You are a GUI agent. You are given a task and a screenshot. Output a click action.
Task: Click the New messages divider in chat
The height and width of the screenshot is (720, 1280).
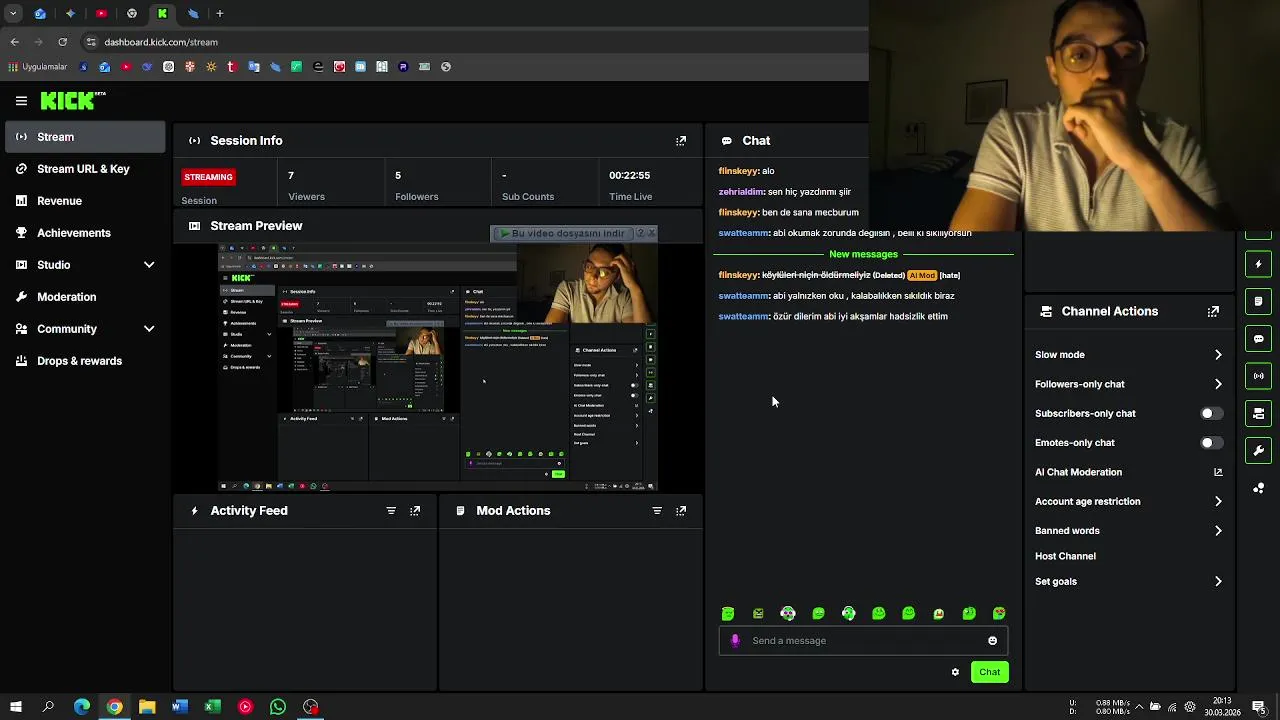click(x=863, y=254)
